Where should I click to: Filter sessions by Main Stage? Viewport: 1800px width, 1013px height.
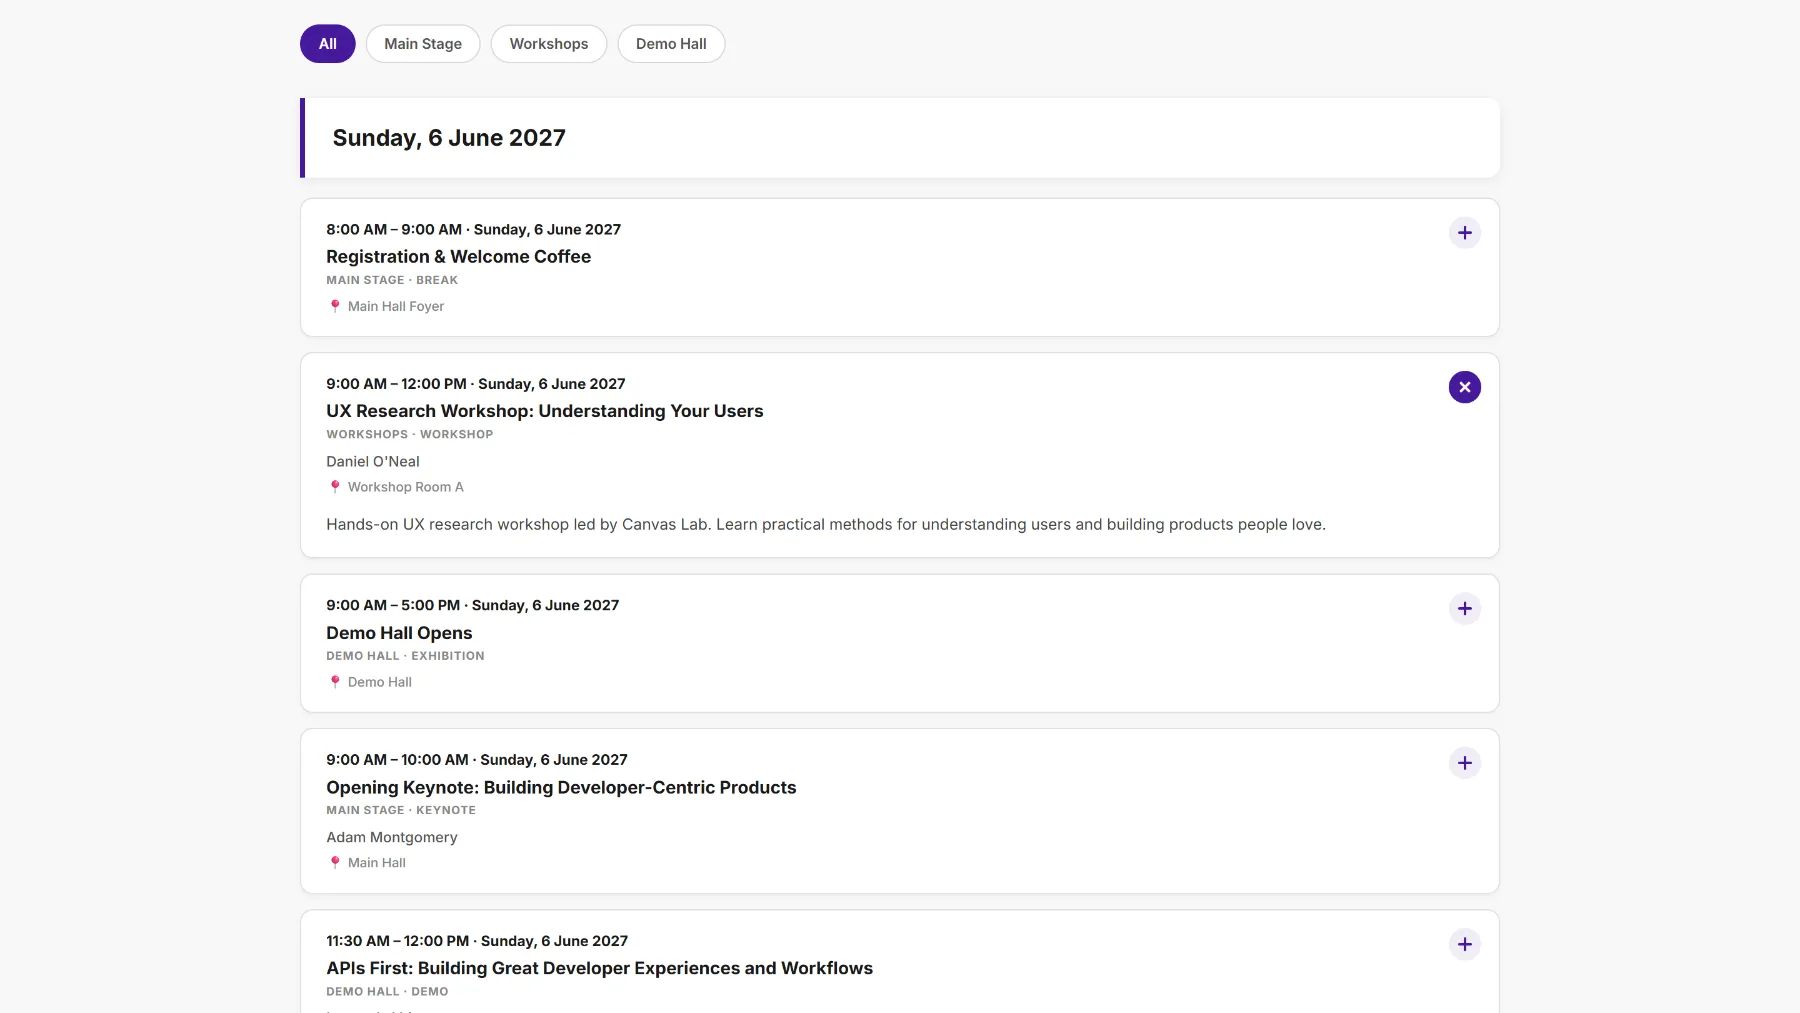[423, 44]
